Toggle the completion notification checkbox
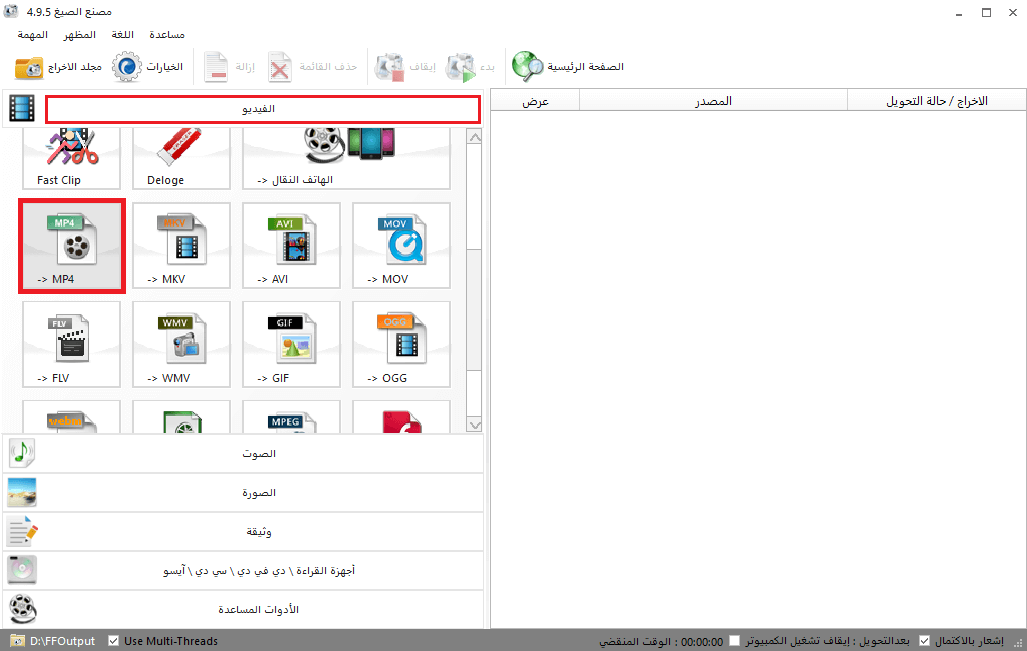This screenshot has height=651, width=1027. [x=924, y=641]
